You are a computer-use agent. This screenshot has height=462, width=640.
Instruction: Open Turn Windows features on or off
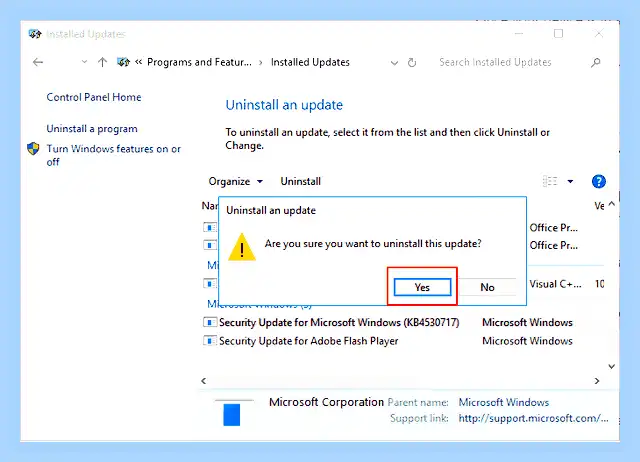pos(113,155)
